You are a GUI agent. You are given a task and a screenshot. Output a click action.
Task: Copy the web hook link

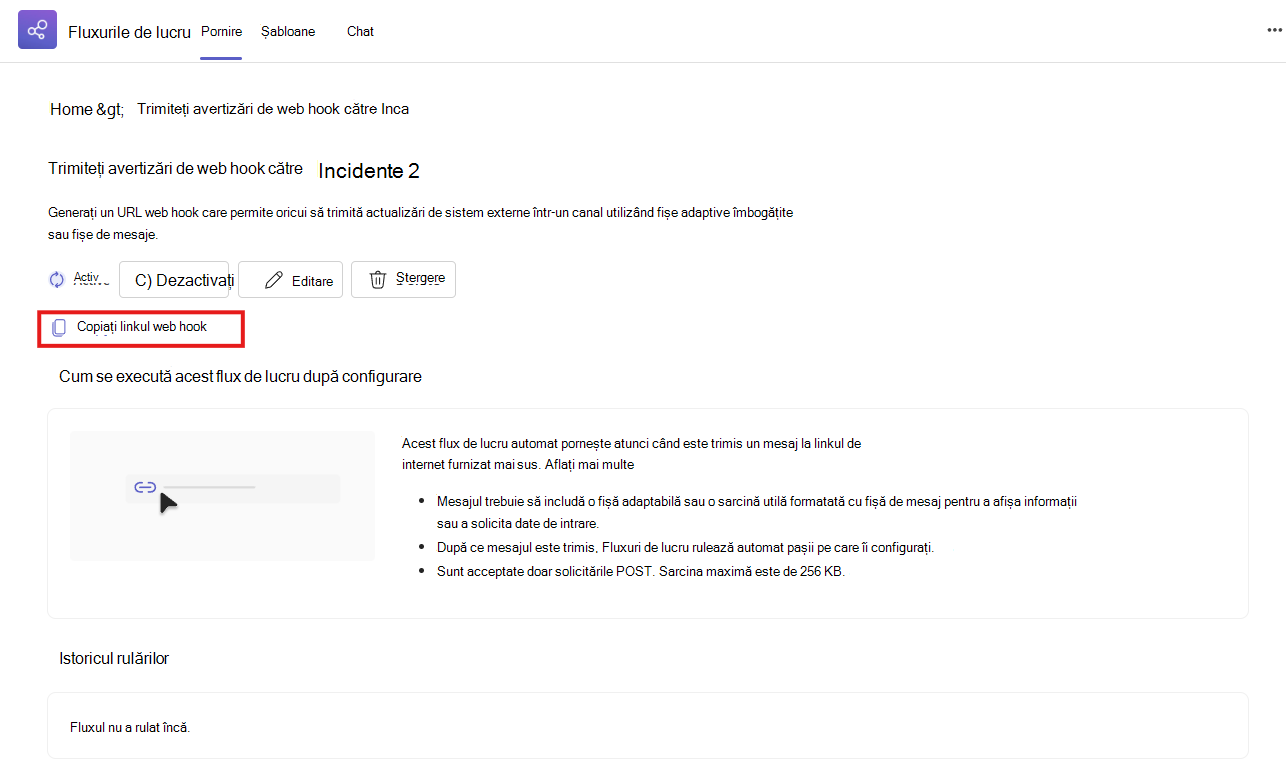click(141, 328)
